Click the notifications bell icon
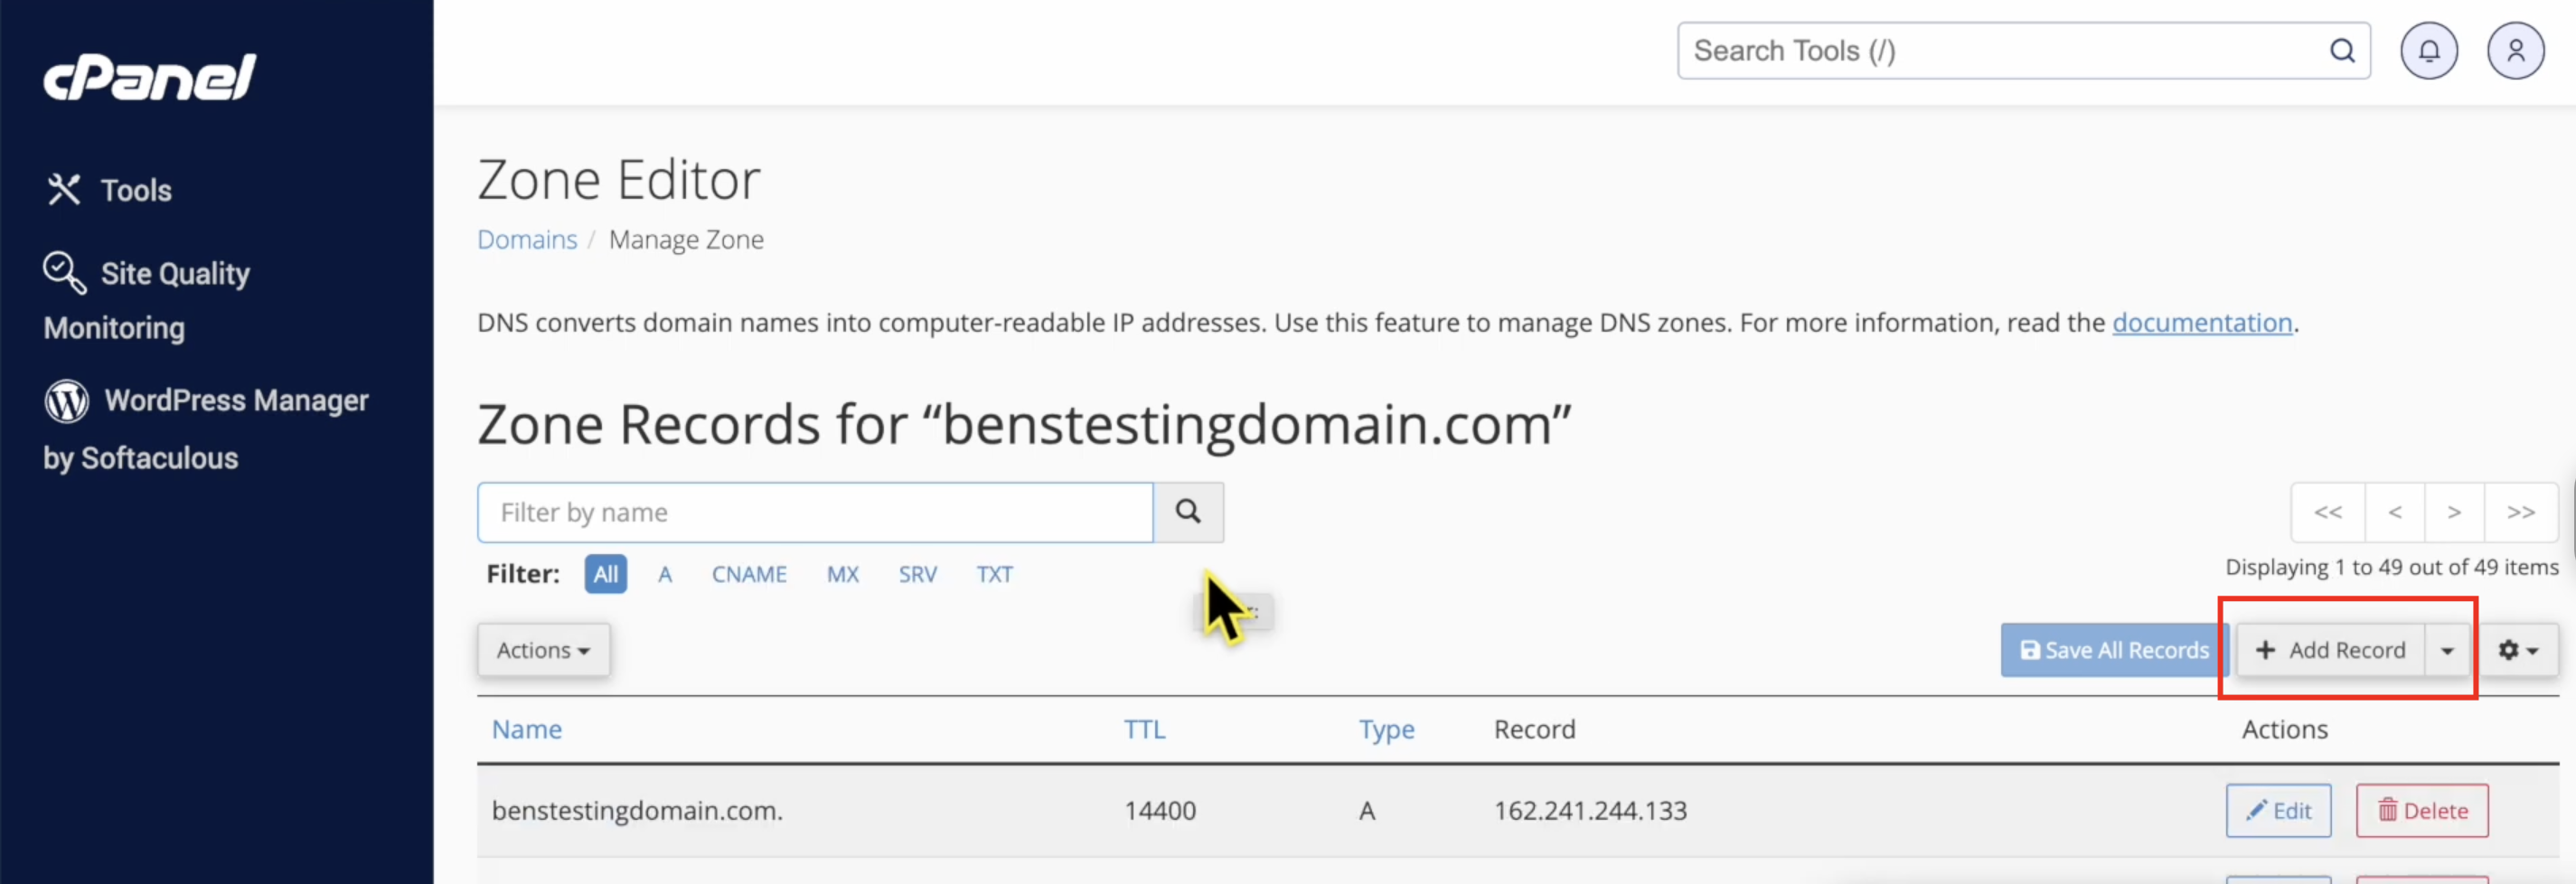This screenshot has width=2576, height=884. tap(2428, 51)
